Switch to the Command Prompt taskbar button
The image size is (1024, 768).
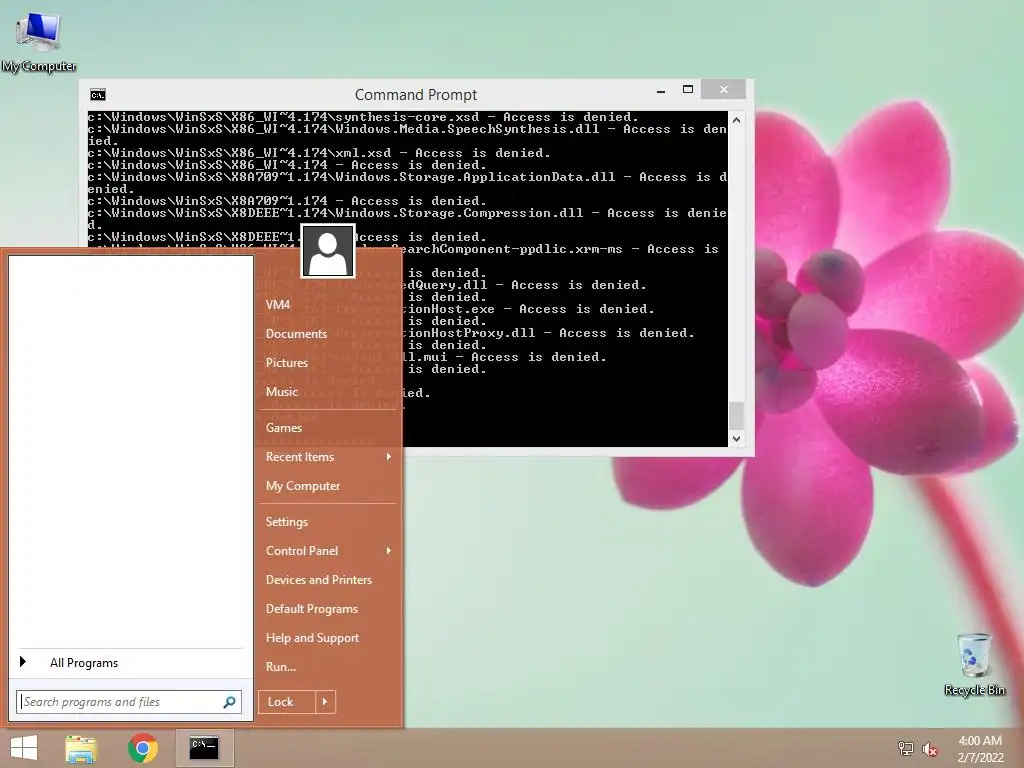(204, 748)
